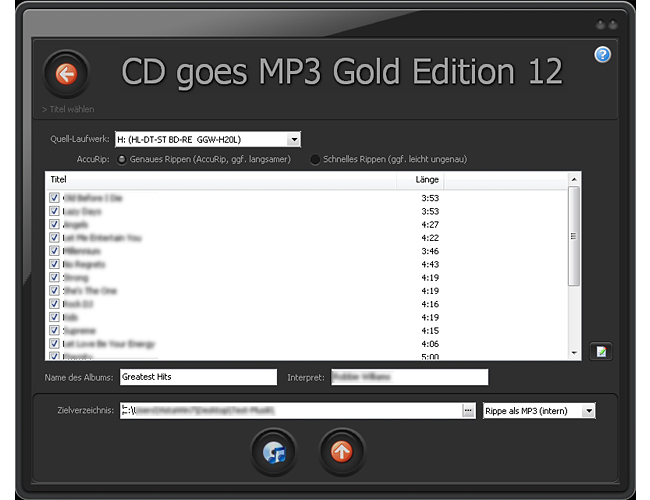
Task: Open the Rippe als MP3 format dropdown
Action: [x=588, y=411]
